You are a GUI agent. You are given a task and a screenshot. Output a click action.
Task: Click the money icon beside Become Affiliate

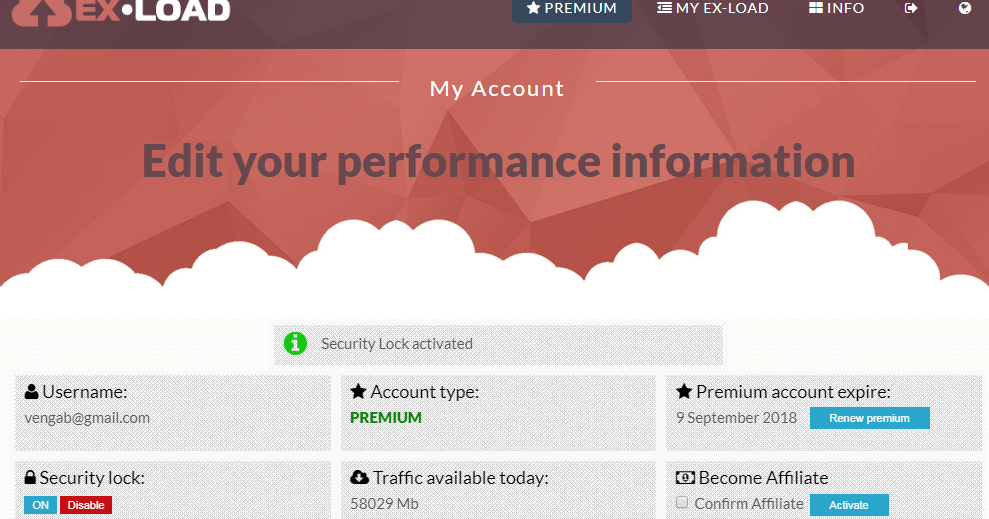pos(685,478)
